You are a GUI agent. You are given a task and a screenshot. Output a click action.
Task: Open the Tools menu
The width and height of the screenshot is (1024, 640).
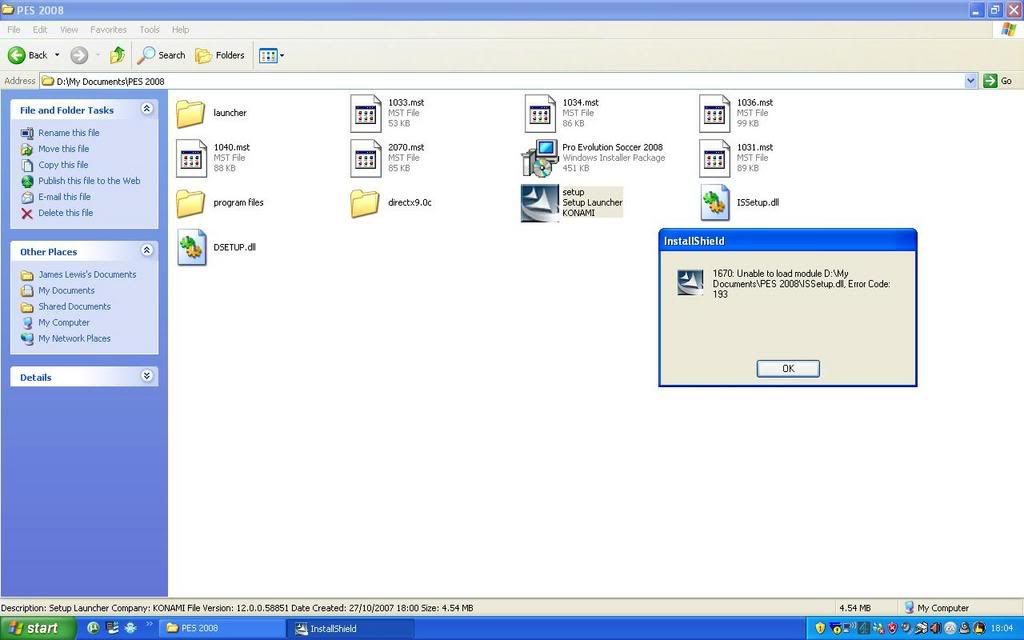[x=149, y=29]
